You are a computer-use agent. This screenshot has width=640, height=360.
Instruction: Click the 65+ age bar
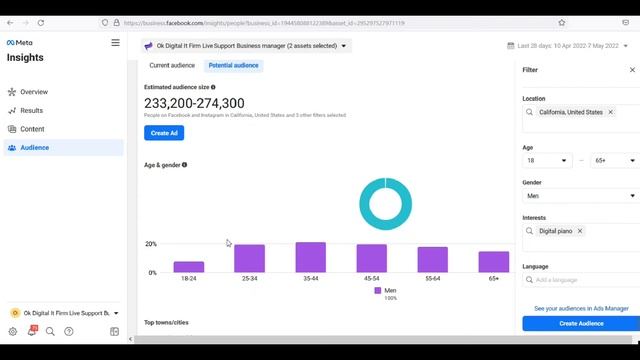tap(493, 262)
